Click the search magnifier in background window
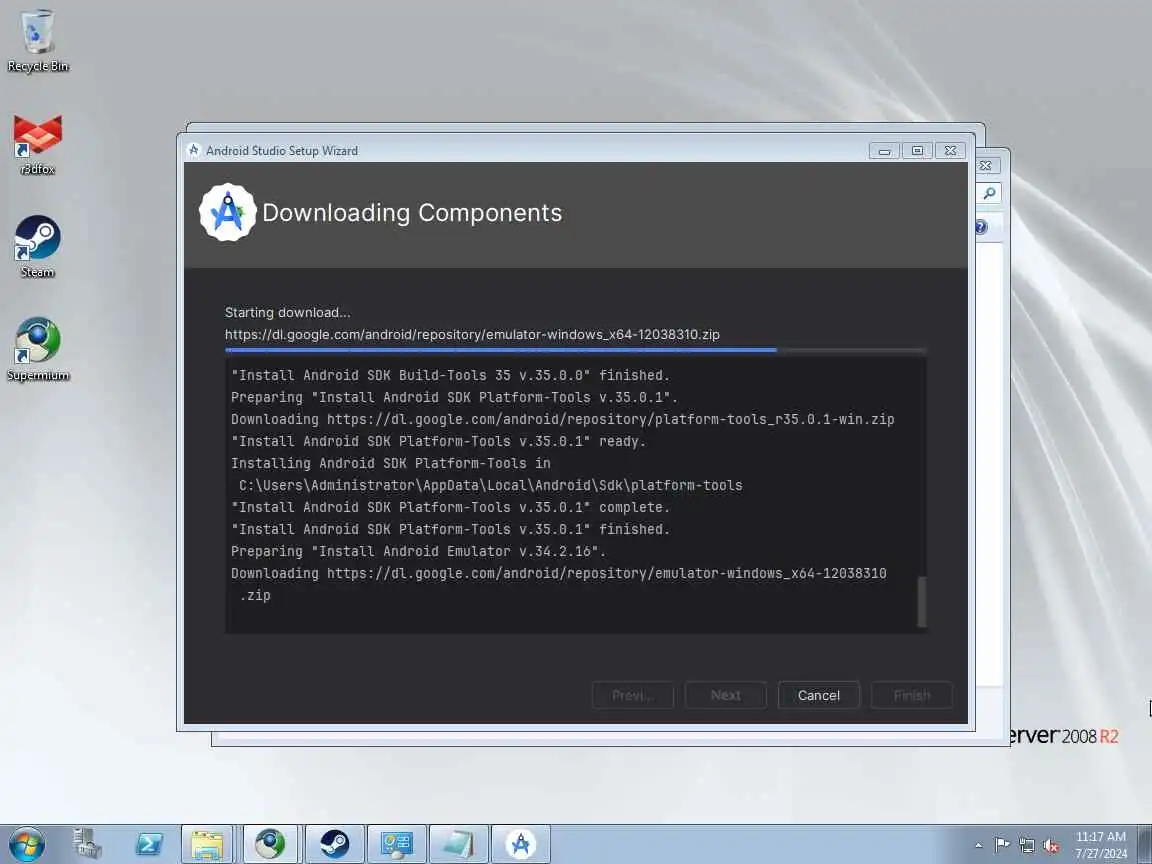 [990, 193]
